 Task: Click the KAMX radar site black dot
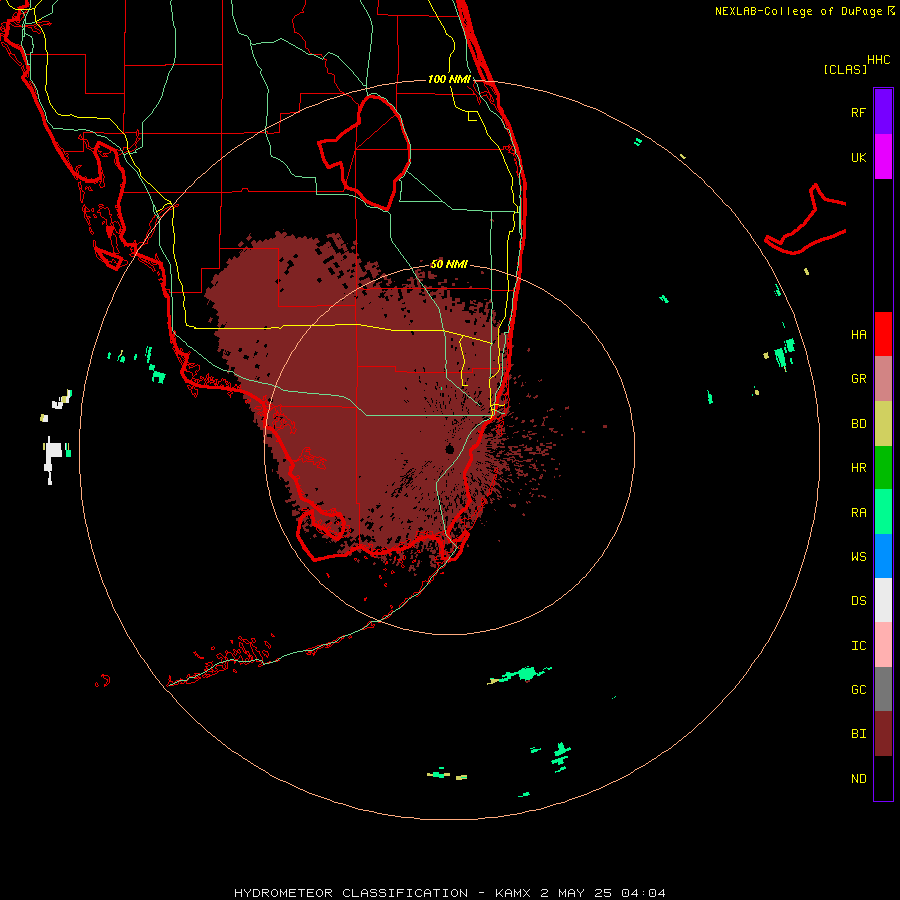tap(450, 449)
